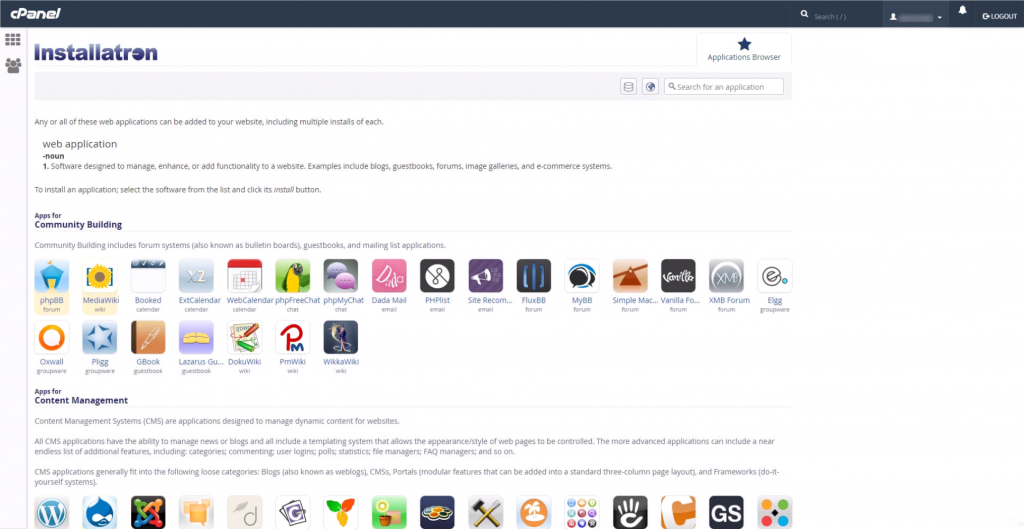Open the WebCalendar app icon

(x=245, y=276)
